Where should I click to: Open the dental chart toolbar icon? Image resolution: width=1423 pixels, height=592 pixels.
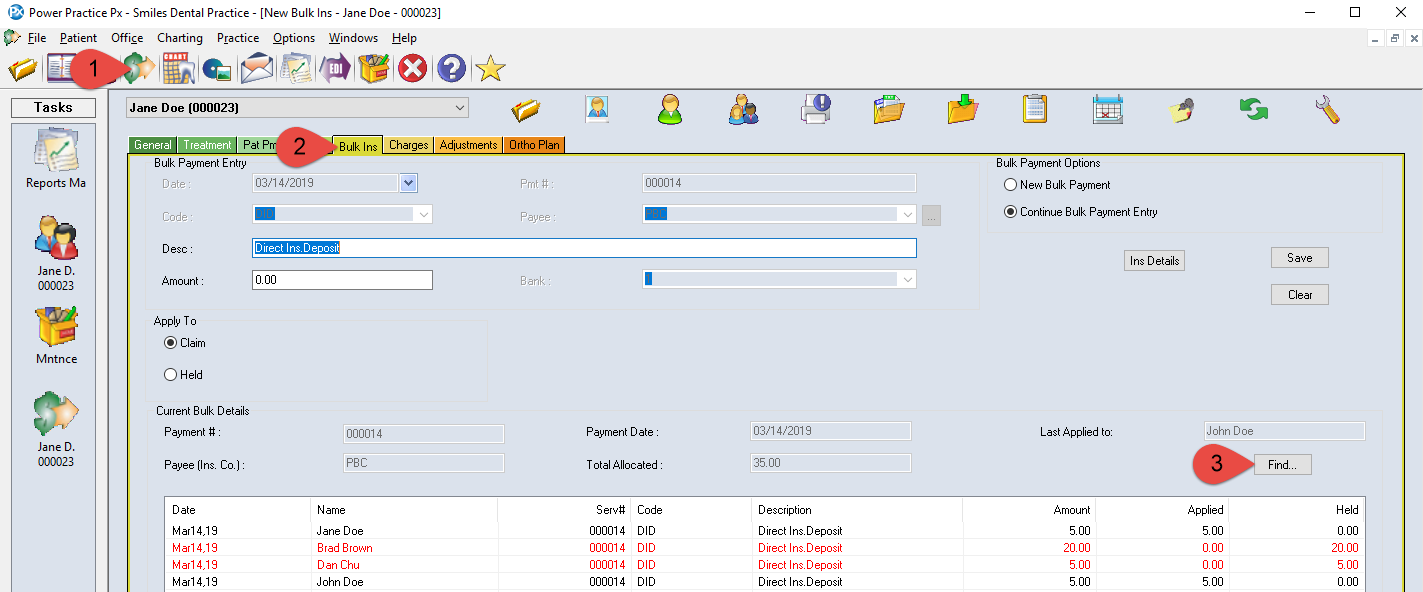point(178,69)
